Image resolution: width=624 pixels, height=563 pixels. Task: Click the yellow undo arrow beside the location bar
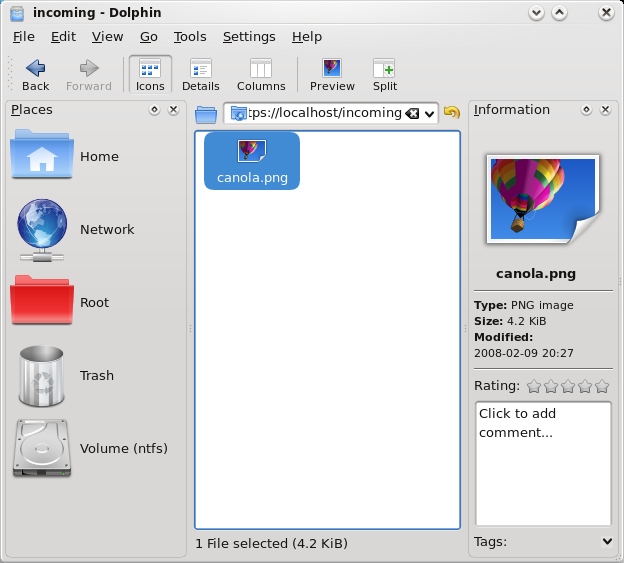452,113
